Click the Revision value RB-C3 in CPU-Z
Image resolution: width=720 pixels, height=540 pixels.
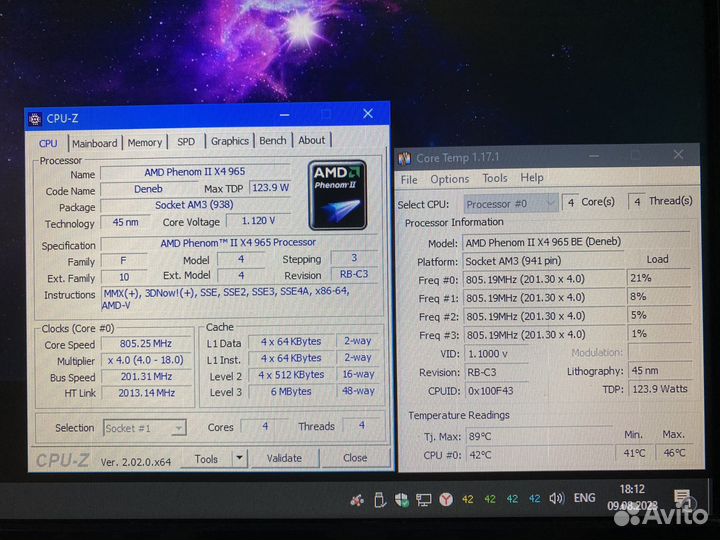pos(354,274)
